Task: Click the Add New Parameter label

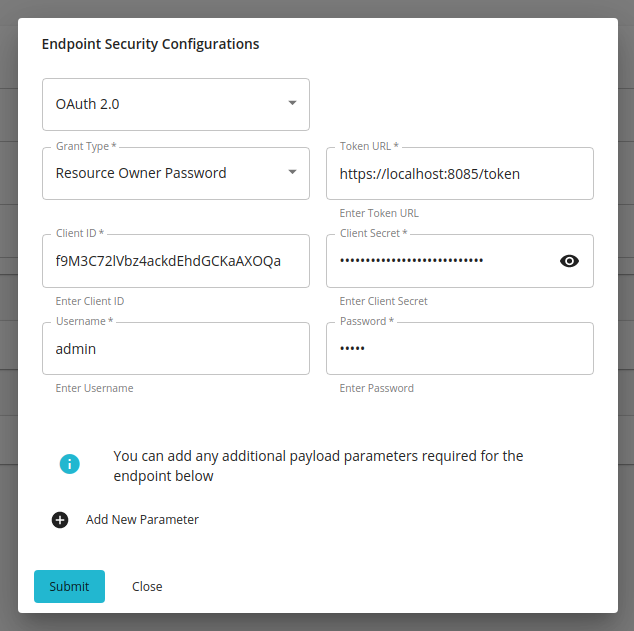Action: click(142, 520)
